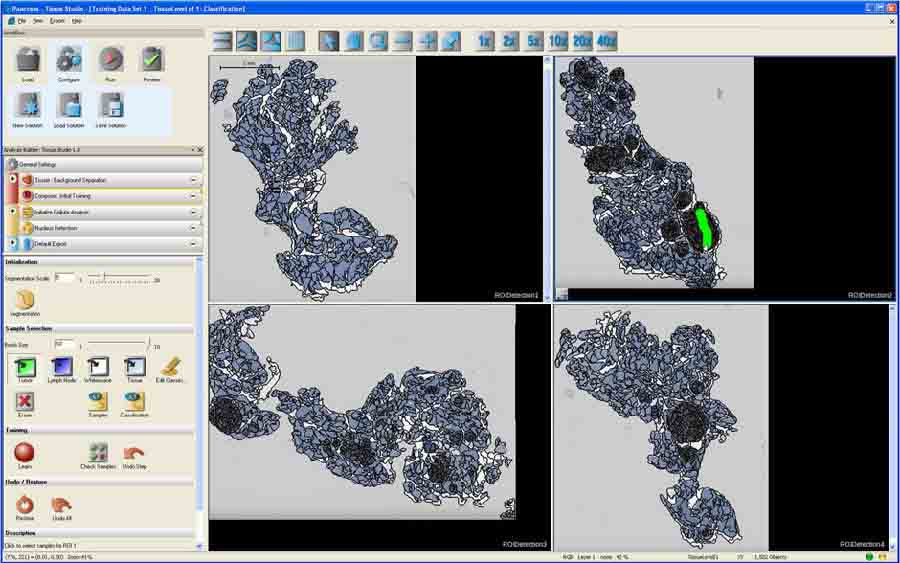The image size is (900, 563).
Task: Toggle the Tissue Background Separation step marker
Action: tap(13, 180)
